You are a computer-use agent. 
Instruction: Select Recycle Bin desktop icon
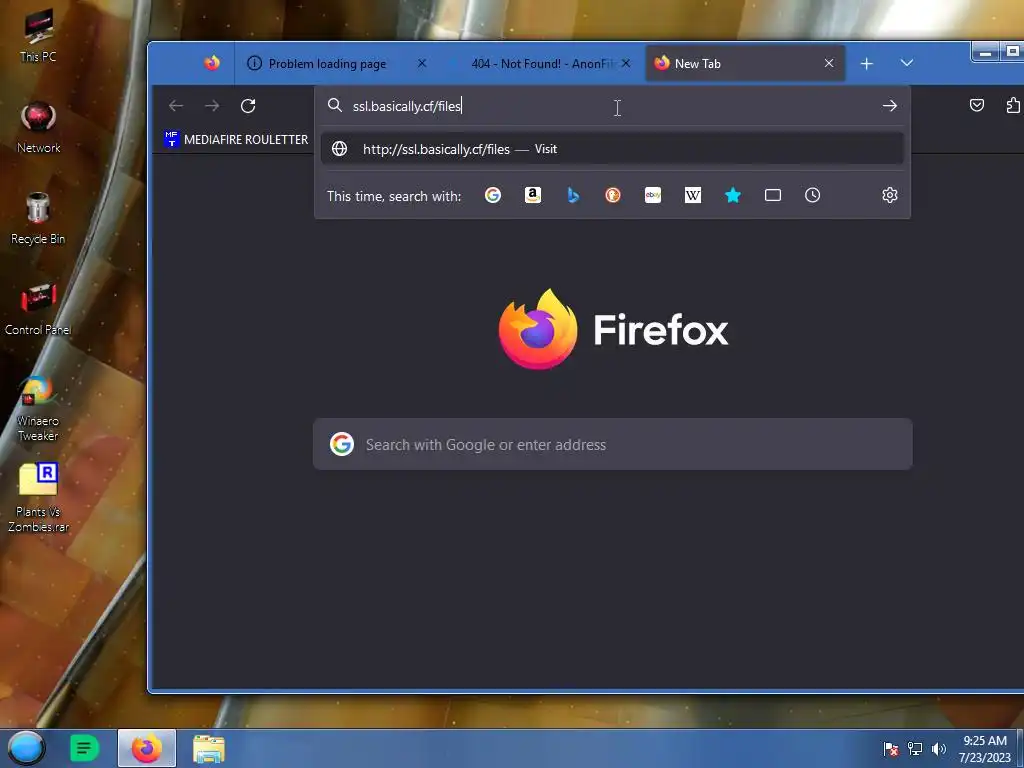tap(38, 219)
